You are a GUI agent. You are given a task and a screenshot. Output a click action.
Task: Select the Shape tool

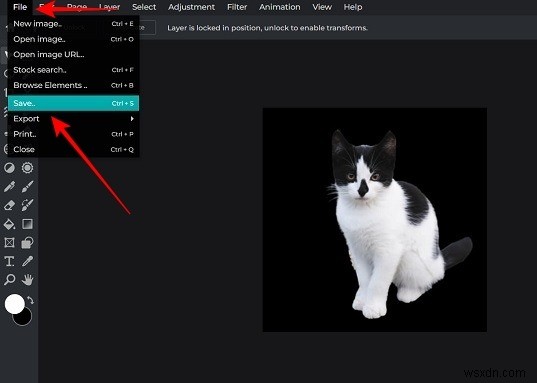click(x=27, y=243)
